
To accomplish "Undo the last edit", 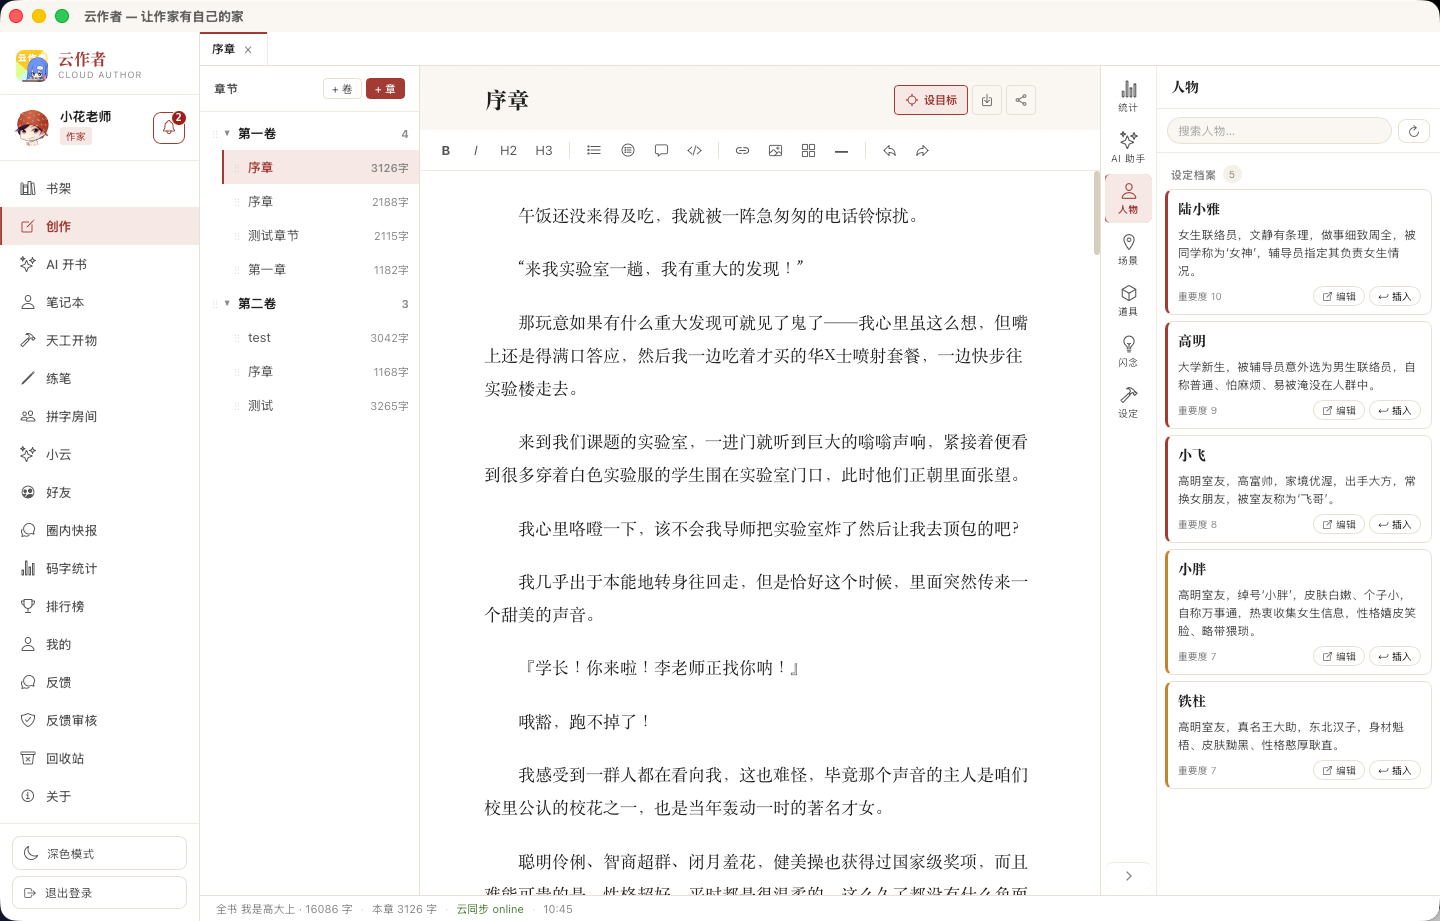I will [889, 151].
